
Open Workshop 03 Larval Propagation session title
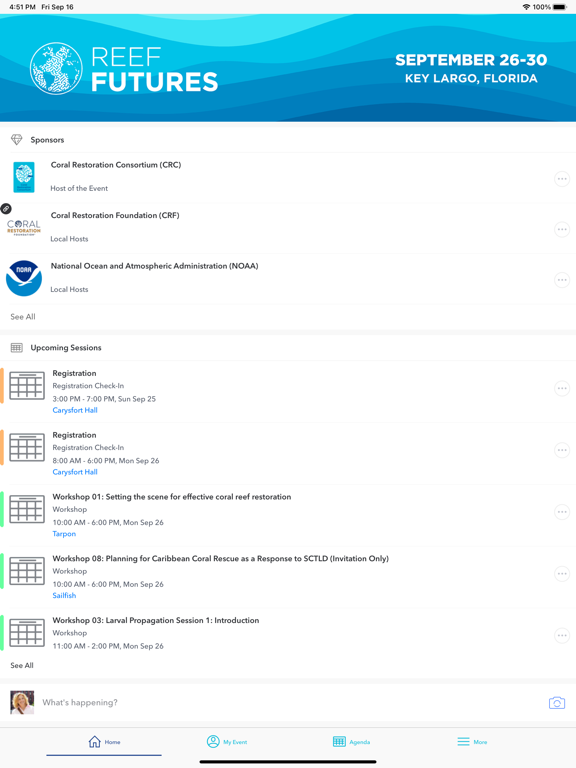(x=156, y=620)
